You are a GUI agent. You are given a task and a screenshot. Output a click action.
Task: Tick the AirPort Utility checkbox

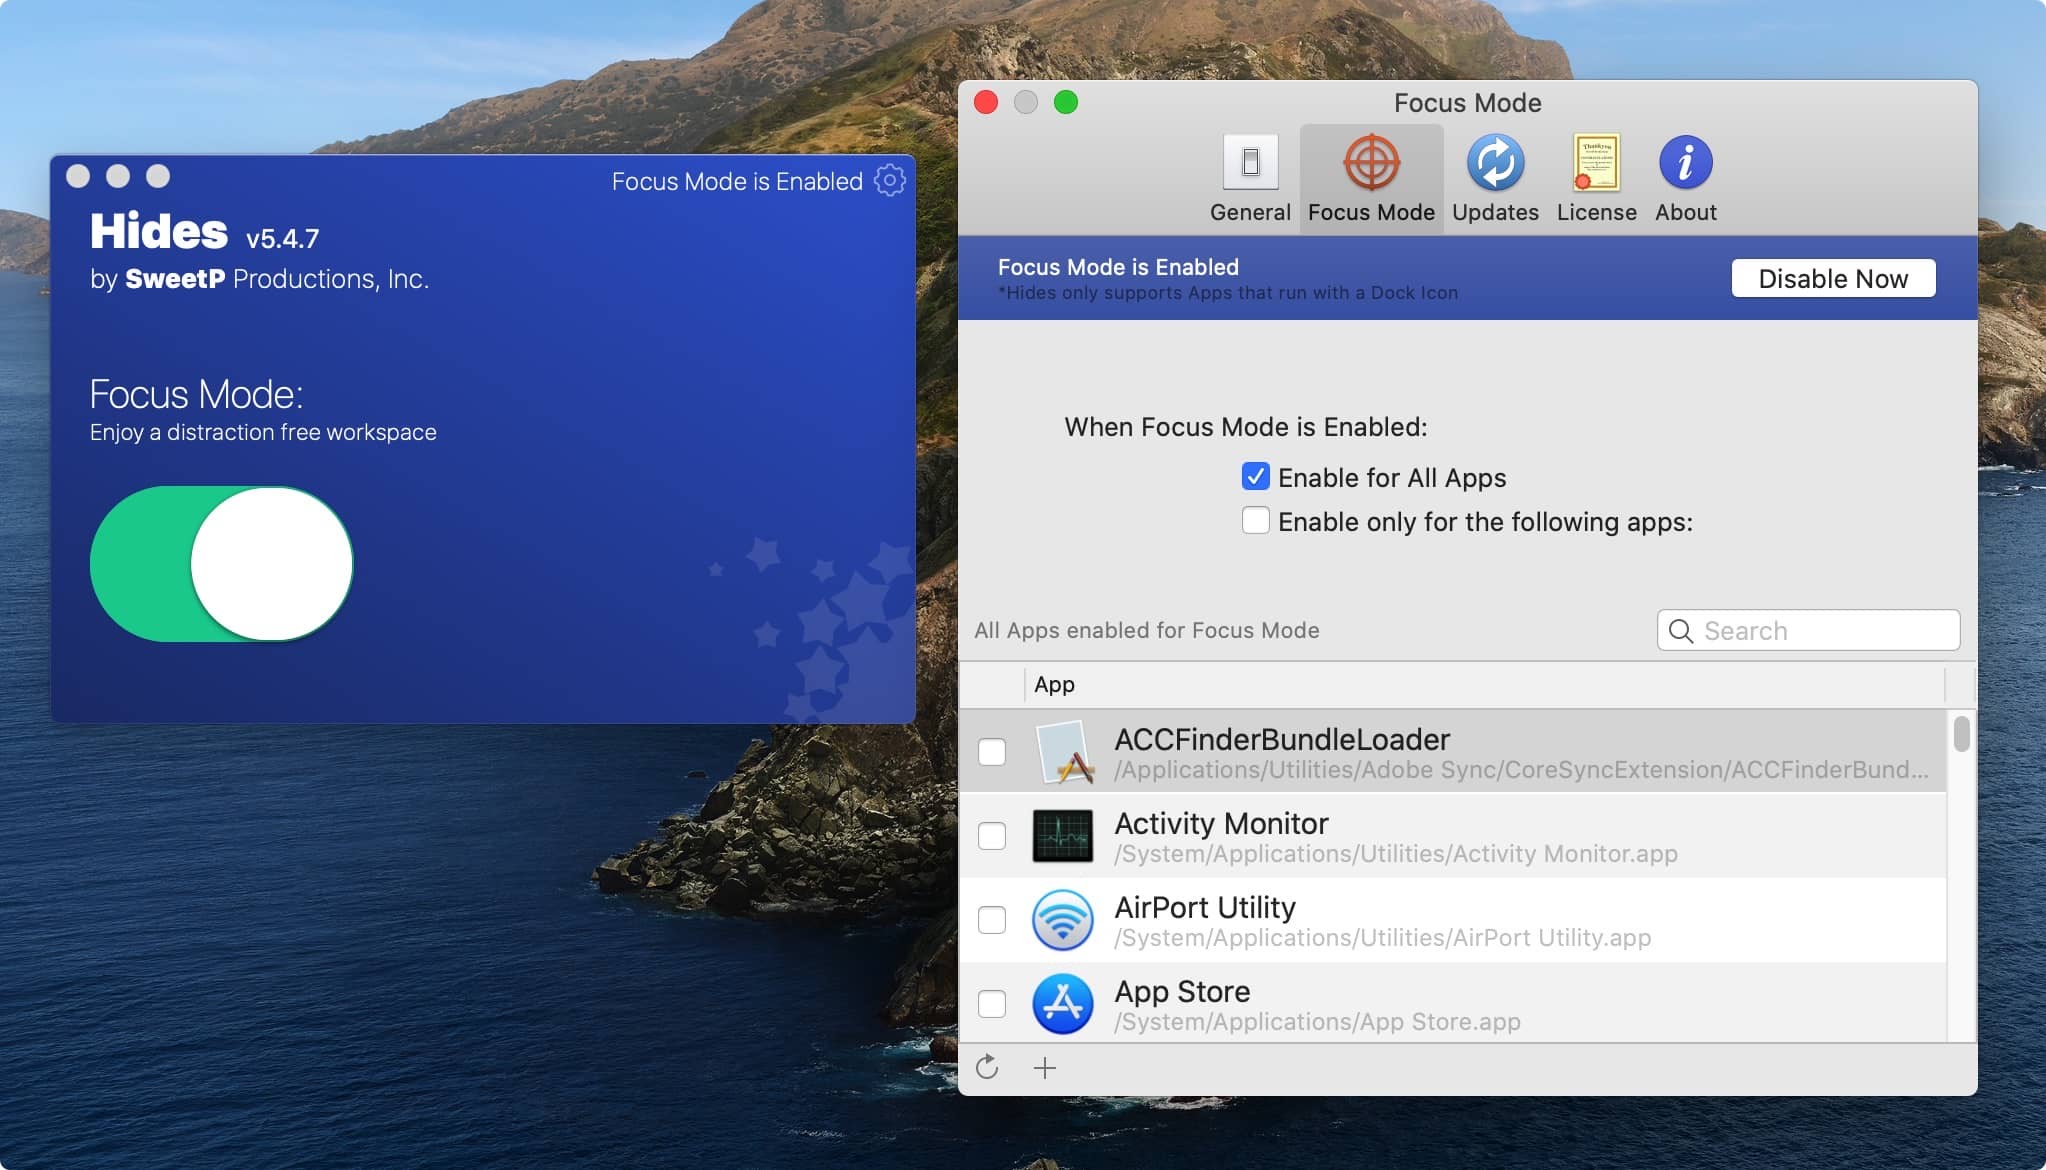click(x=992, y=920)
